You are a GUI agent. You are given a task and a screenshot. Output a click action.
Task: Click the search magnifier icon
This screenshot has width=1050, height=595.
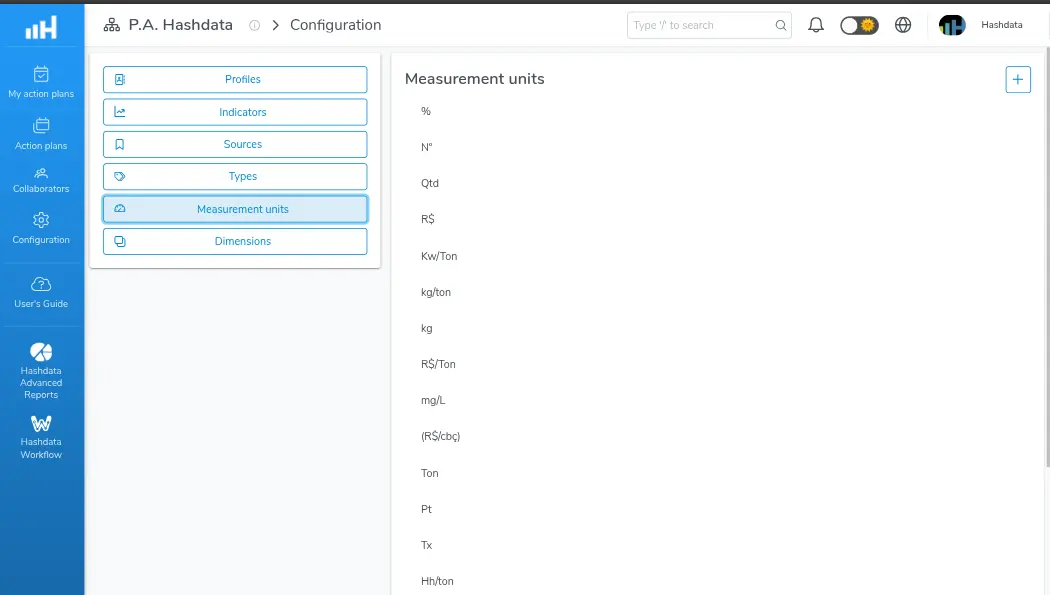click(x=781, y=25)
